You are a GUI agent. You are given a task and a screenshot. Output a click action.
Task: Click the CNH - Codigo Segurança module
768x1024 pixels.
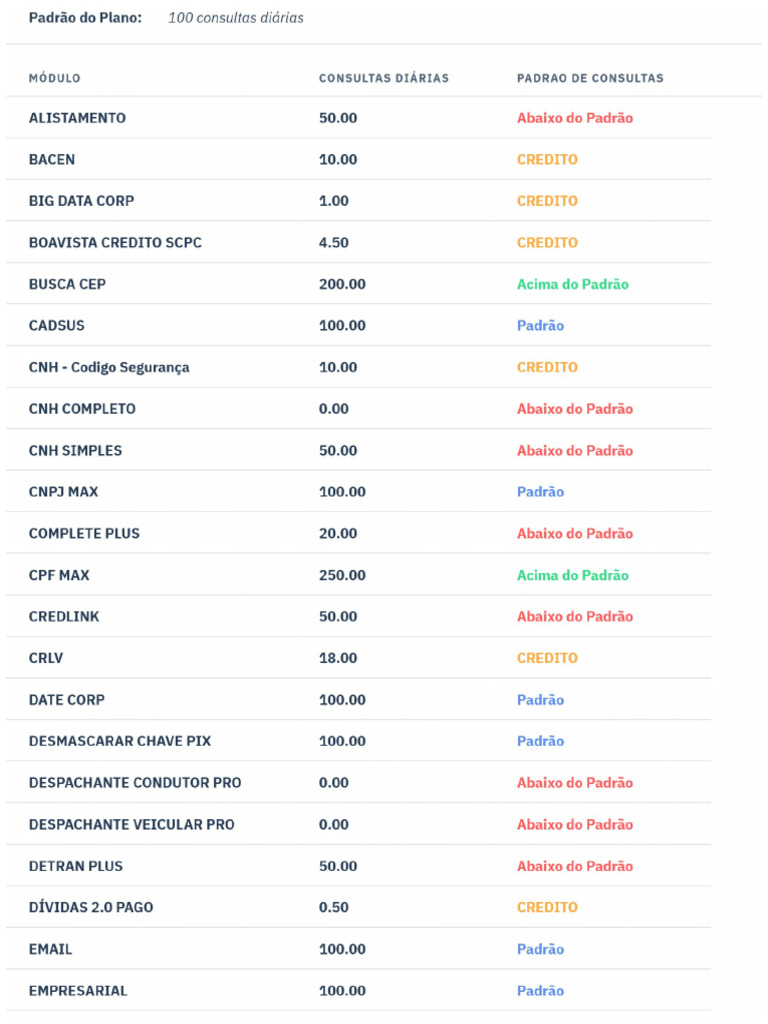coord(109,367)
